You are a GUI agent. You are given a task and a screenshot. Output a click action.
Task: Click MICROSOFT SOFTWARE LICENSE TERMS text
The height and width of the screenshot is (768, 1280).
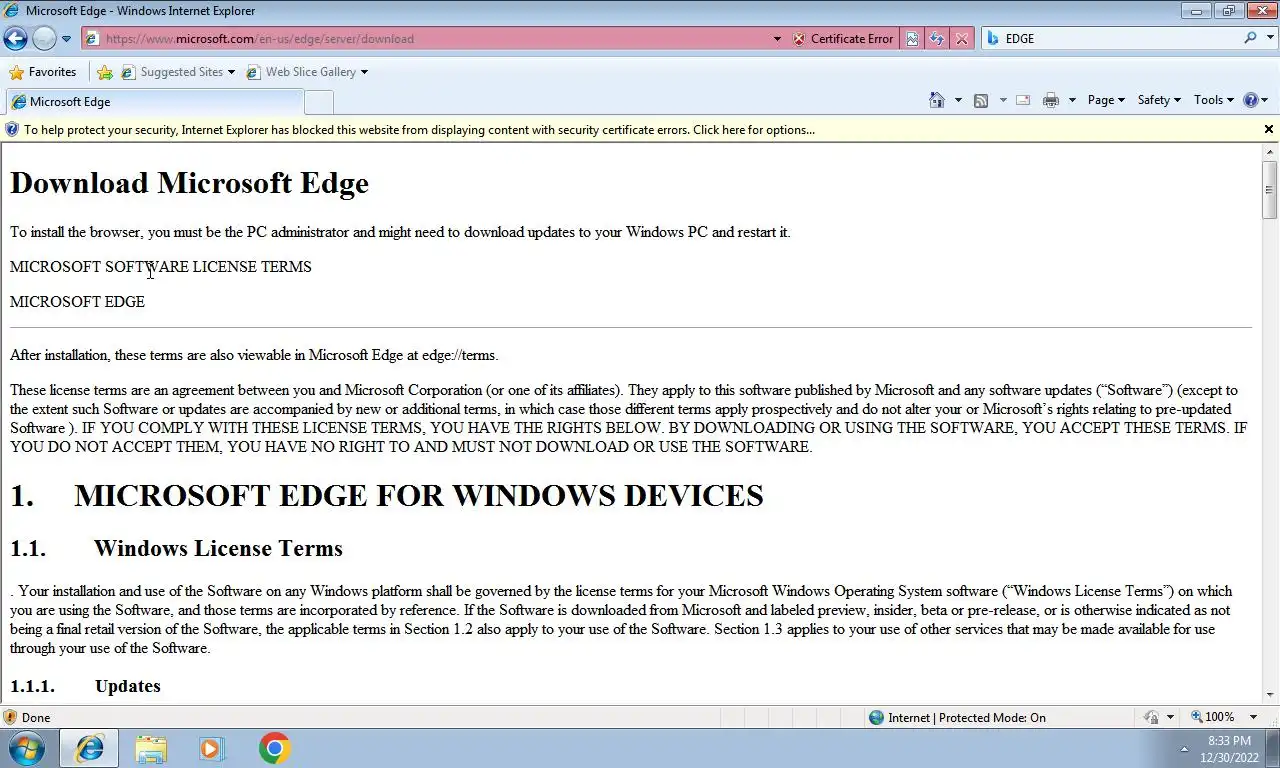(161, 267)
